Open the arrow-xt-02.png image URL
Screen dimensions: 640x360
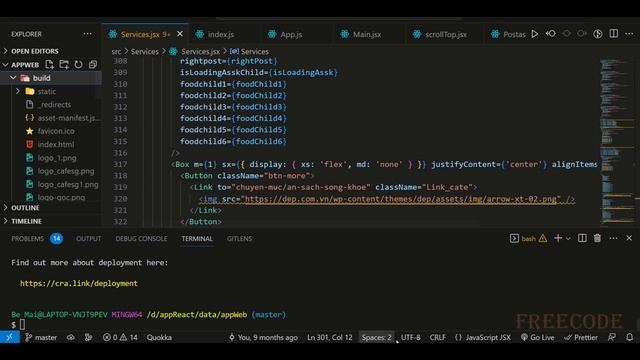(400, 199)
